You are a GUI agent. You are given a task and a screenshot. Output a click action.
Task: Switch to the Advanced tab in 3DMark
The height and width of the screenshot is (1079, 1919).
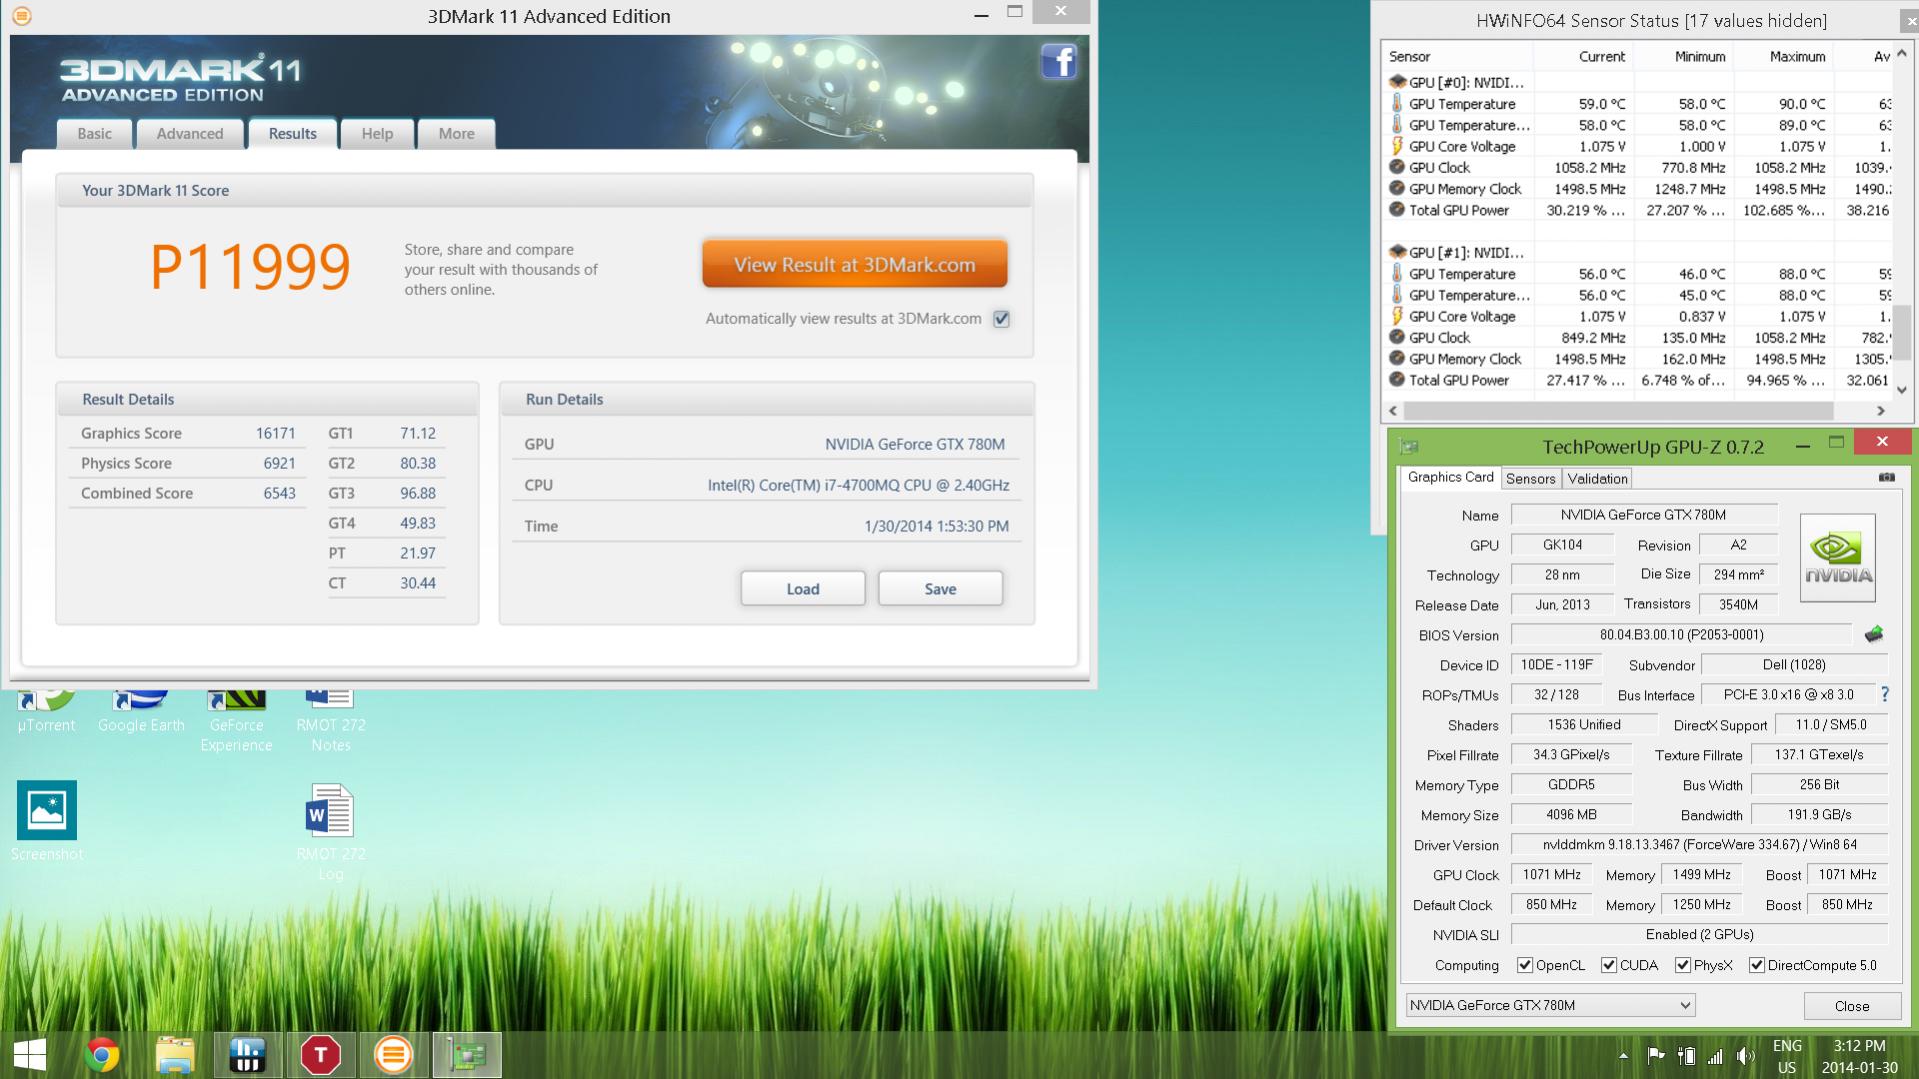pyautogui.click(x=190, y=133)
